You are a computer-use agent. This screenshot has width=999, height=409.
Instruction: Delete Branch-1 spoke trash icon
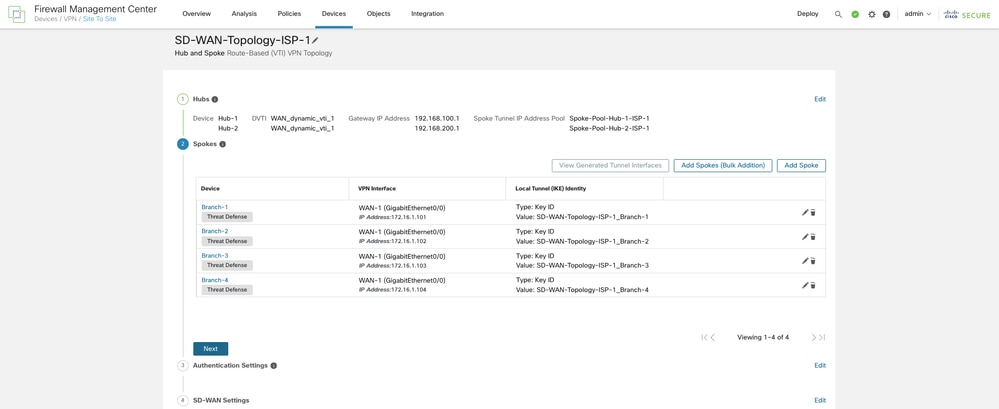coord(813,212)
